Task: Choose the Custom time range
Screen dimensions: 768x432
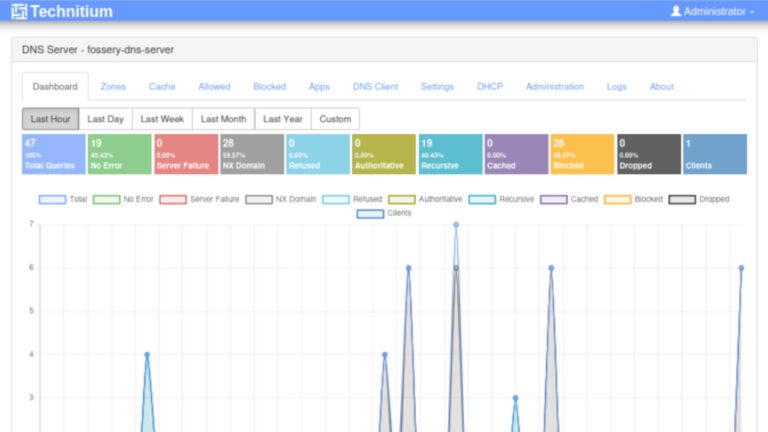Action: 335,119
